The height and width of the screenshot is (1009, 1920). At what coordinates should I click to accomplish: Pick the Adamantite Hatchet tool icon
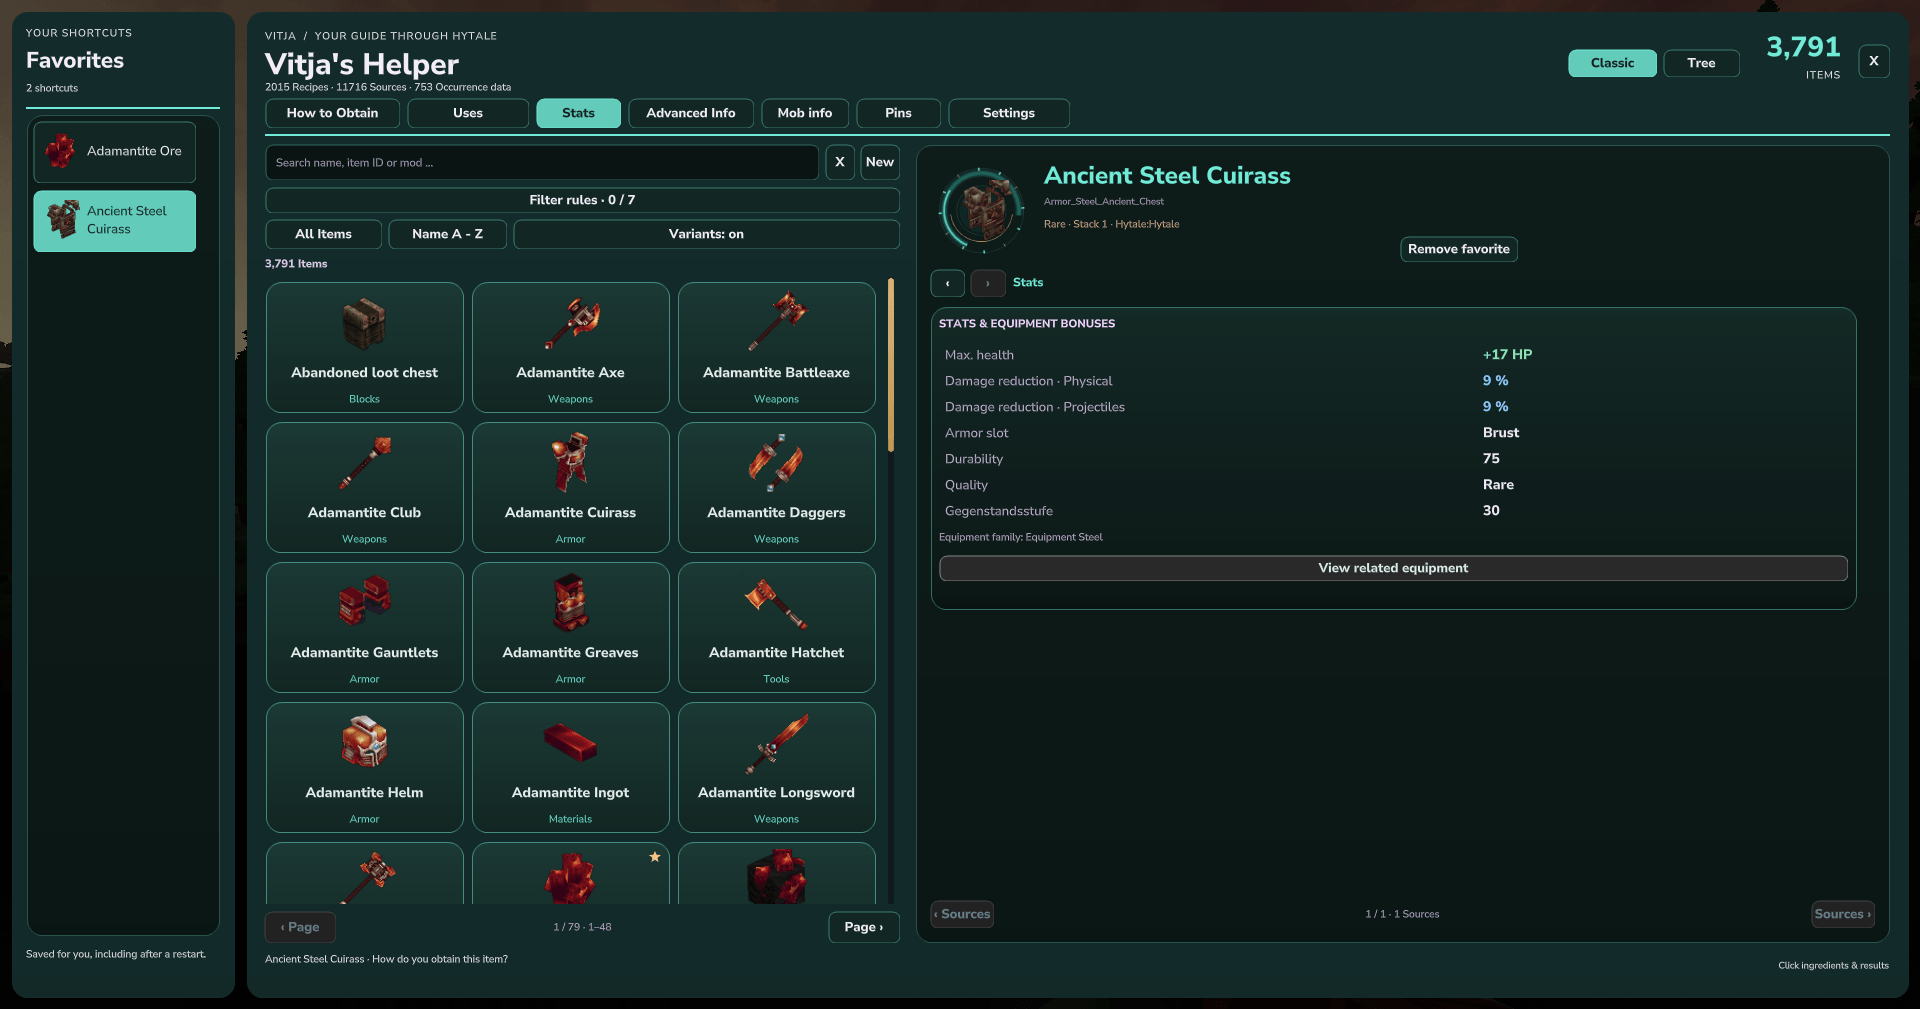coord(777,603)
